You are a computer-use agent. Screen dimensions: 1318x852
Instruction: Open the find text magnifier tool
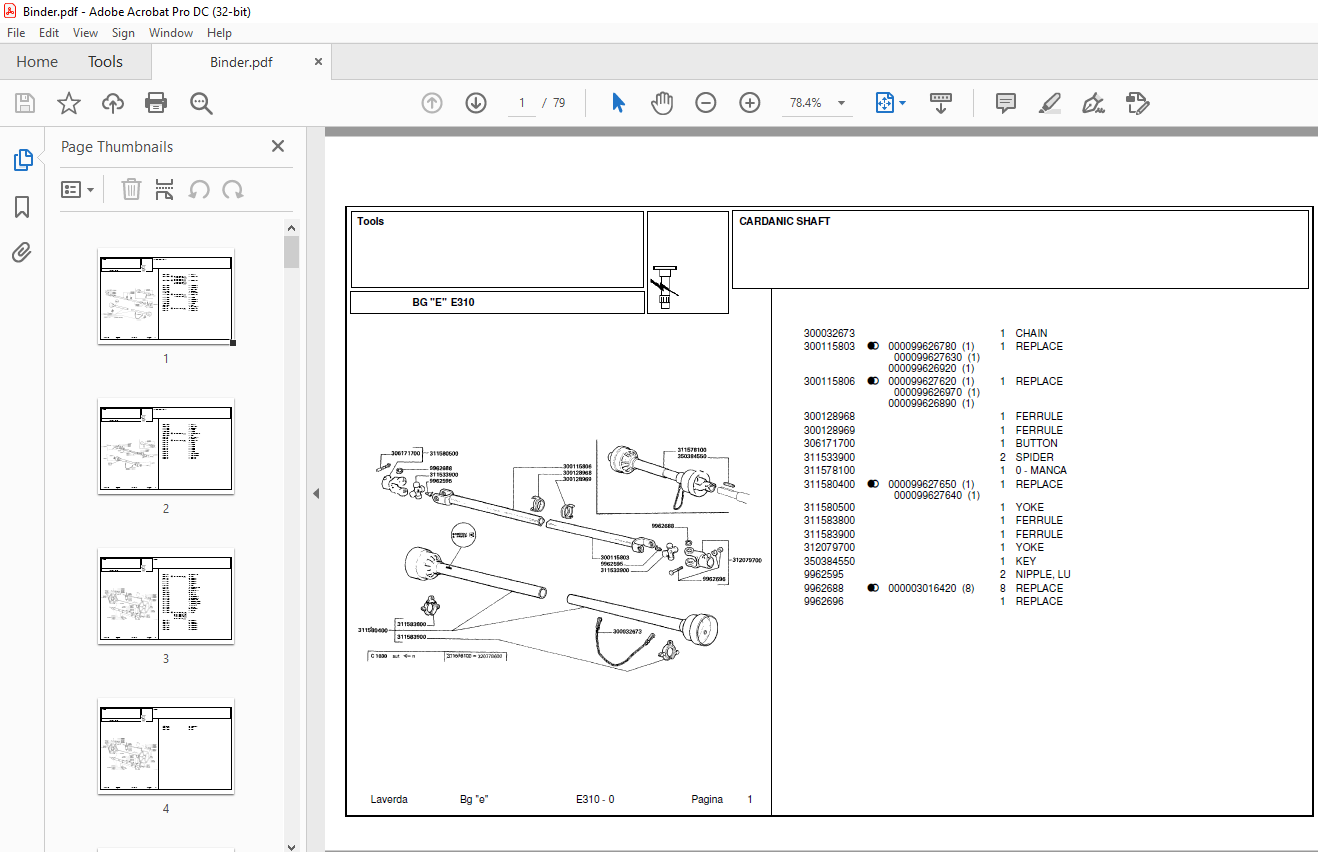pyautogui.click(x=201, y=103)
